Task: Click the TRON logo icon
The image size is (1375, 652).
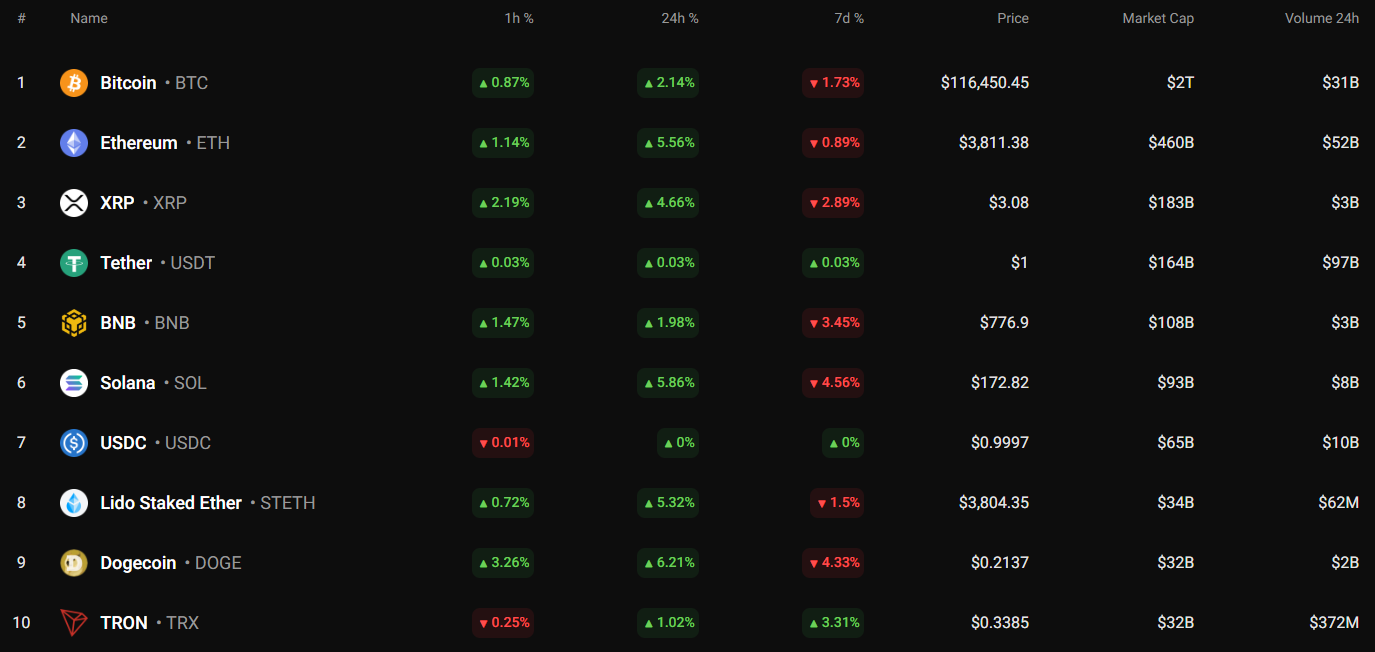Action: [74, 623]
